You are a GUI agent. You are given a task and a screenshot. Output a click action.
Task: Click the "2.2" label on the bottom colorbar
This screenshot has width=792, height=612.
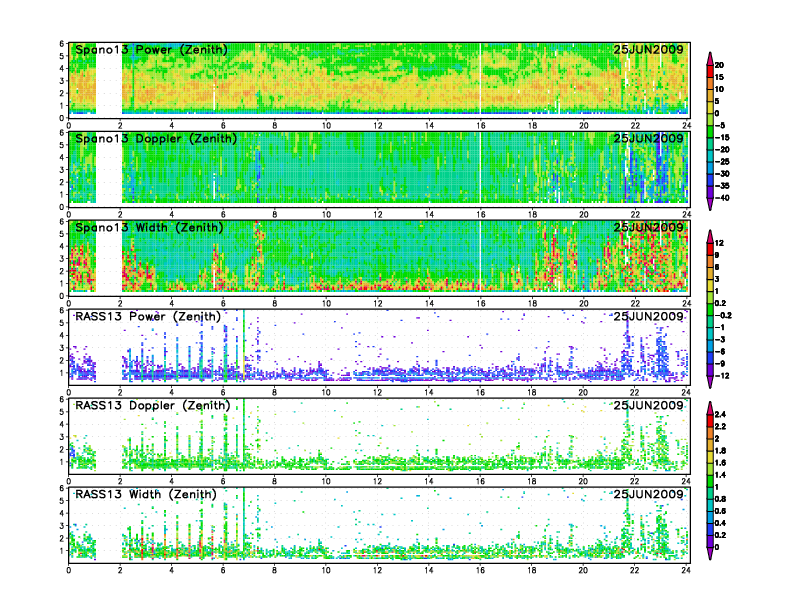(721, 426)
